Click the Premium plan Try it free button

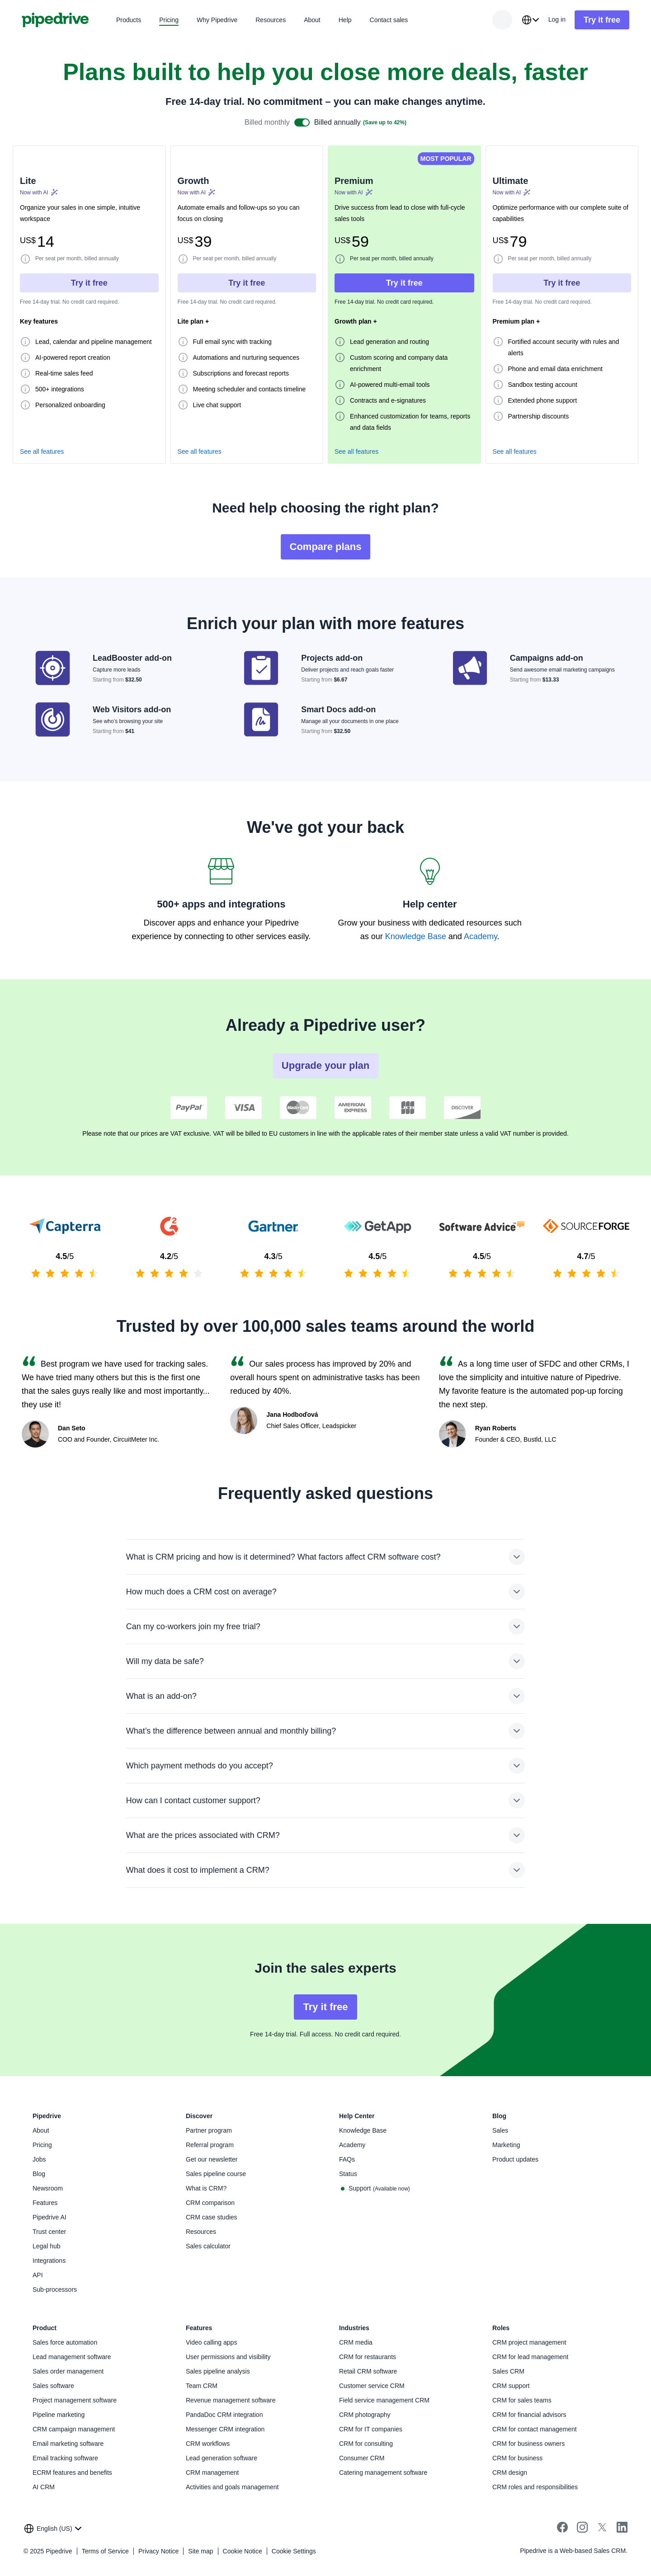pos(404,283)
